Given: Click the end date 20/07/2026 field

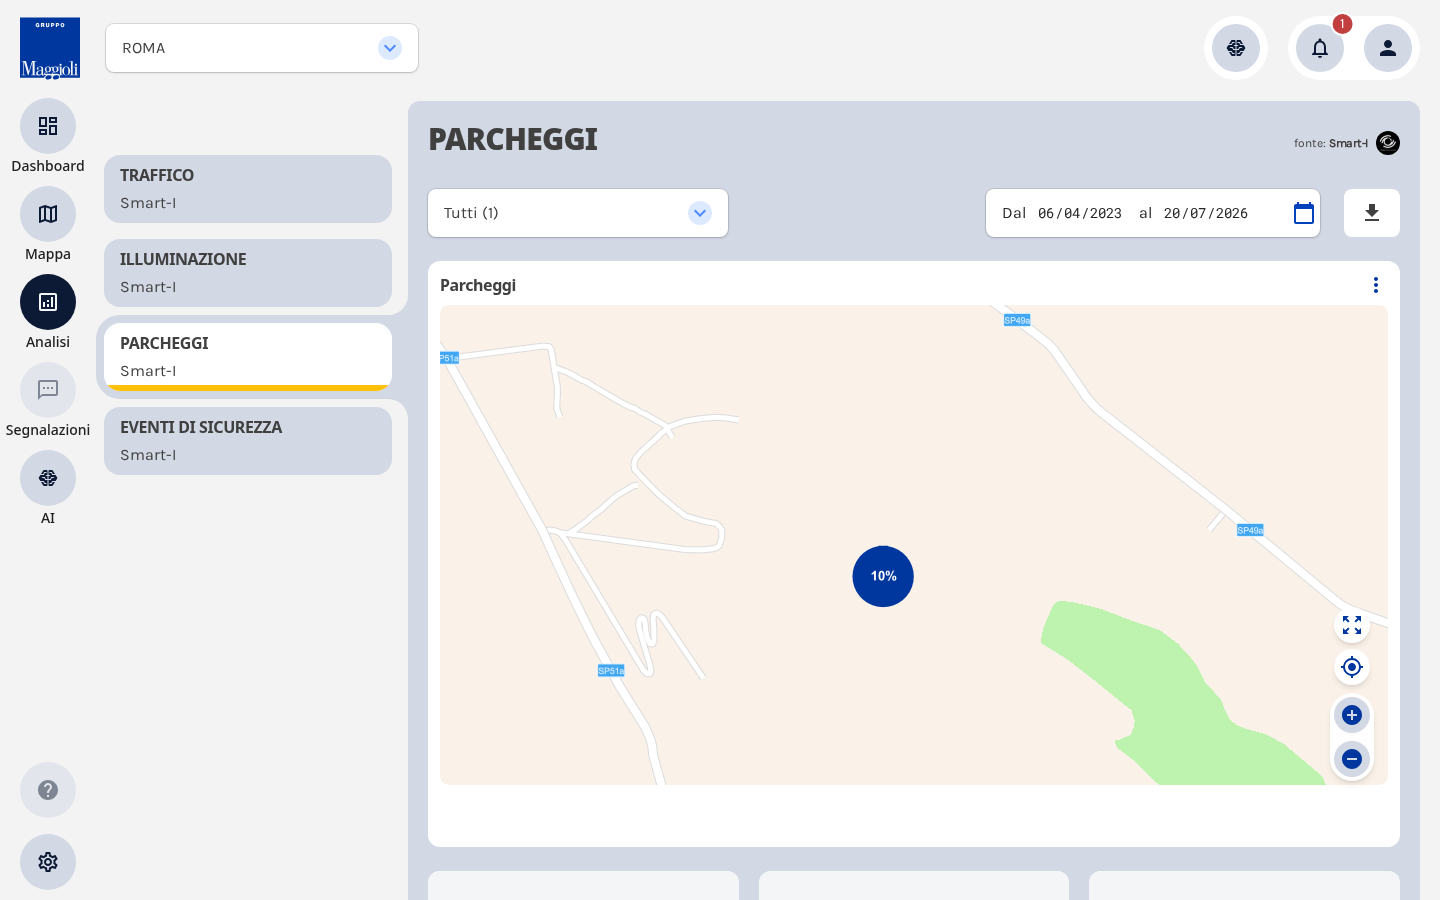Looking at the screenshot, I should 1206,213.
